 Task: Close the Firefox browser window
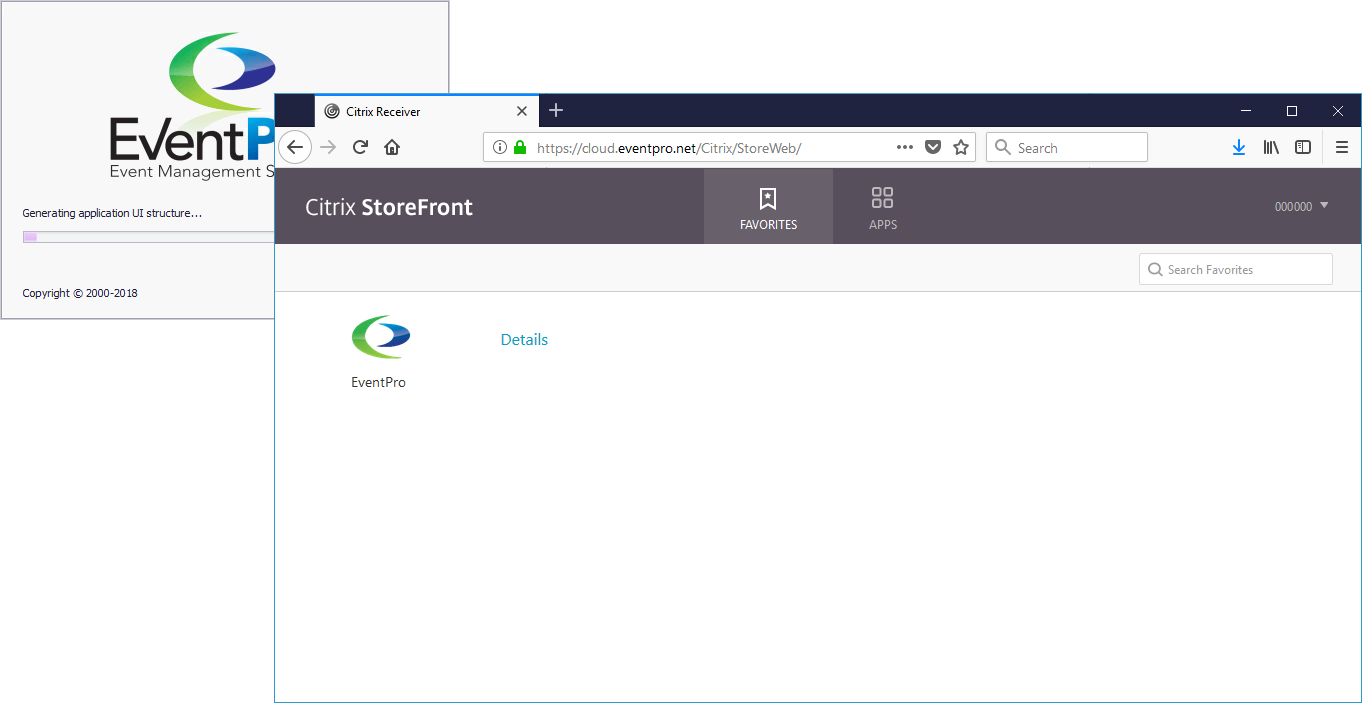pyautogui.click(x=1338, y=111)
